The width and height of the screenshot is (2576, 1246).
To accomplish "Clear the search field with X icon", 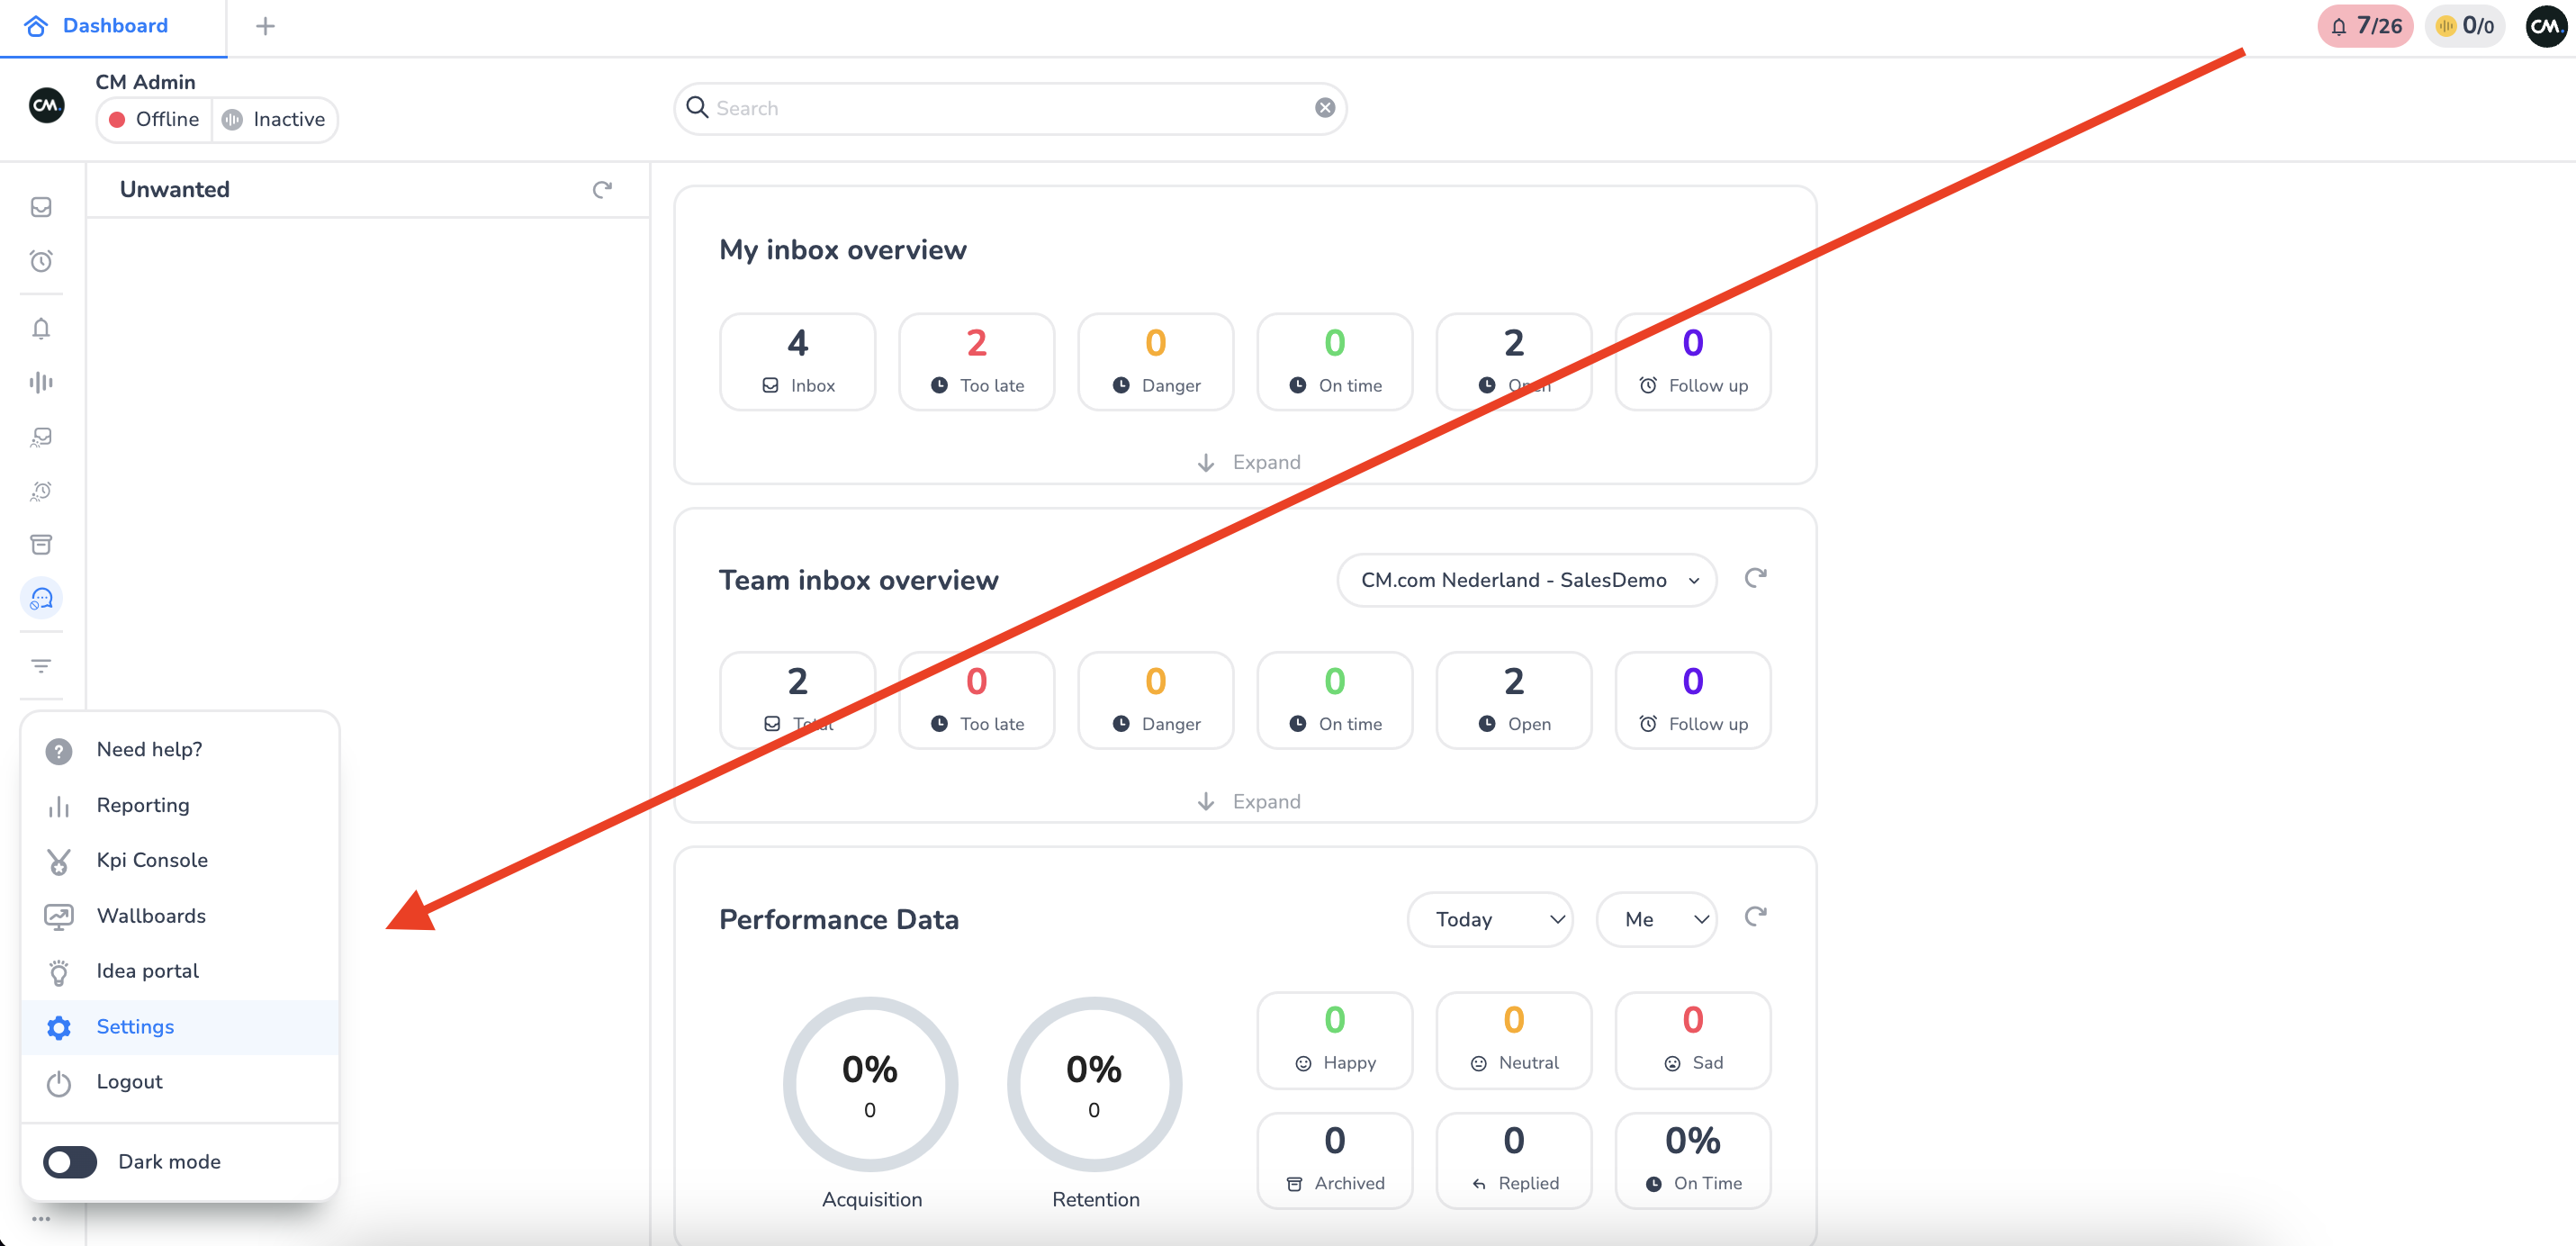I will (x=1324, y=108).
